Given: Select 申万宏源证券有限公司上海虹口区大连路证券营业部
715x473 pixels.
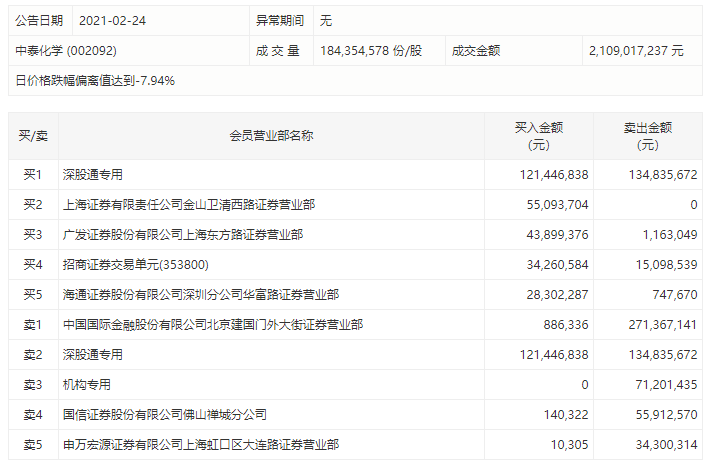Looking at the screenshot, I should [x=201, y=445].
